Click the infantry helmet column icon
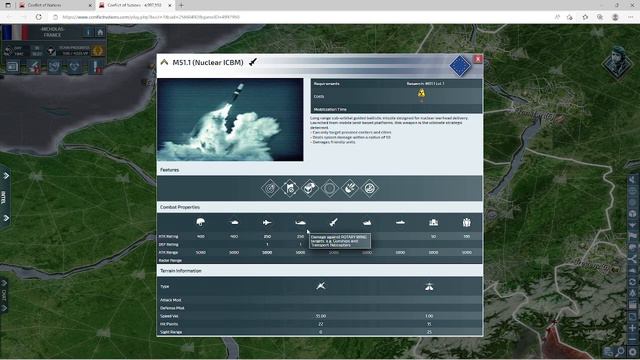Screen dimensions: 640x360 tap(200, 222)
